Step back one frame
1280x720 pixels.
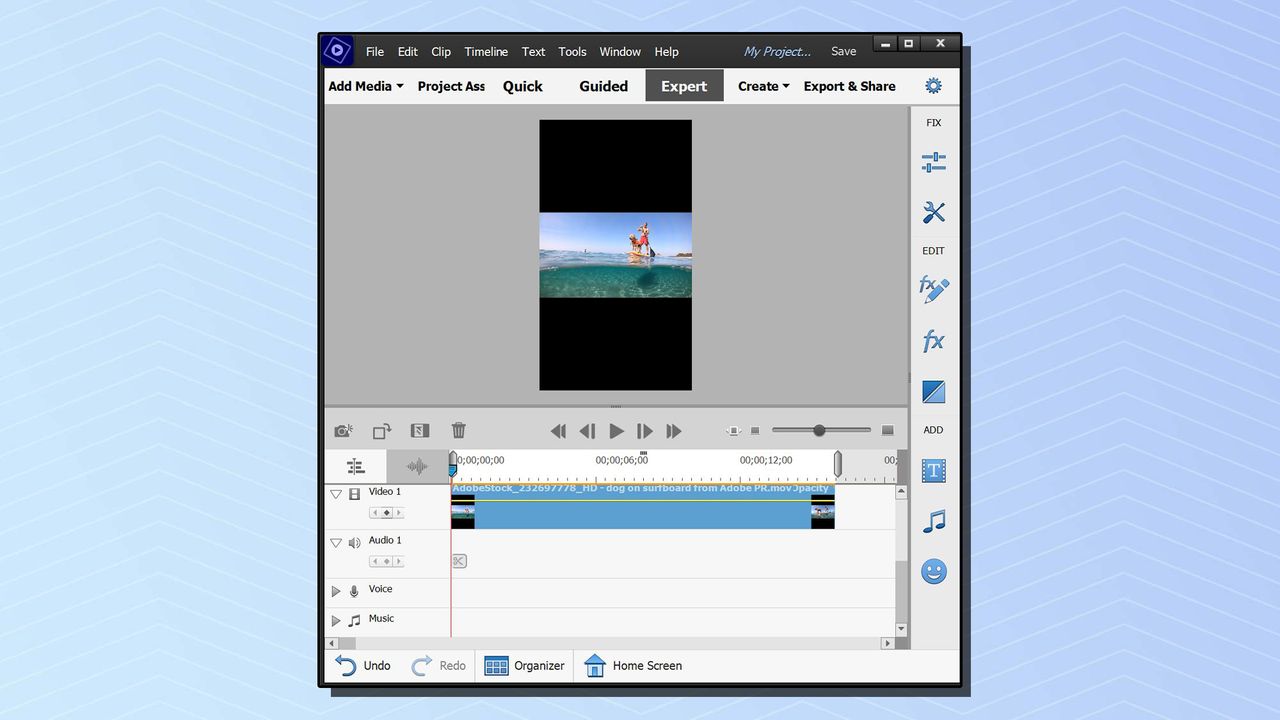click(x=587, y=431)
